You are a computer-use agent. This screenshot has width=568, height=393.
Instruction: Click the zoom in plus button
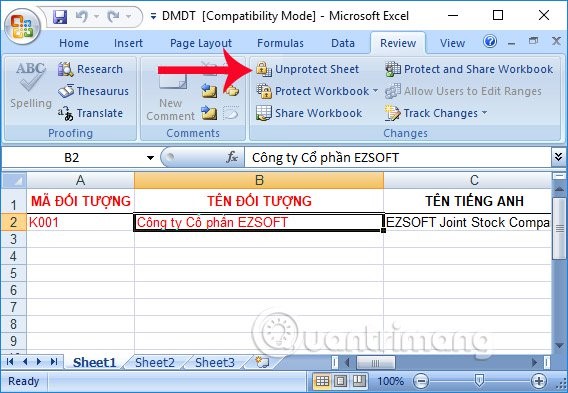click(539, 381)
